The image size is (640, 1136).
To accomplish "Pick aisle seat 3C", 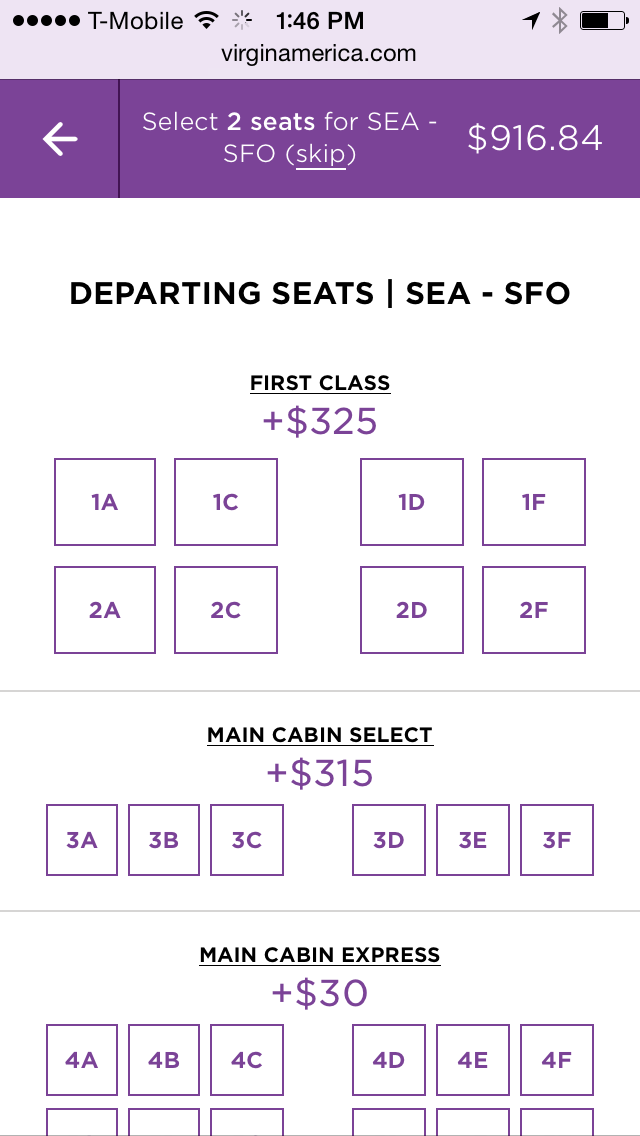I will click(247, 840).
